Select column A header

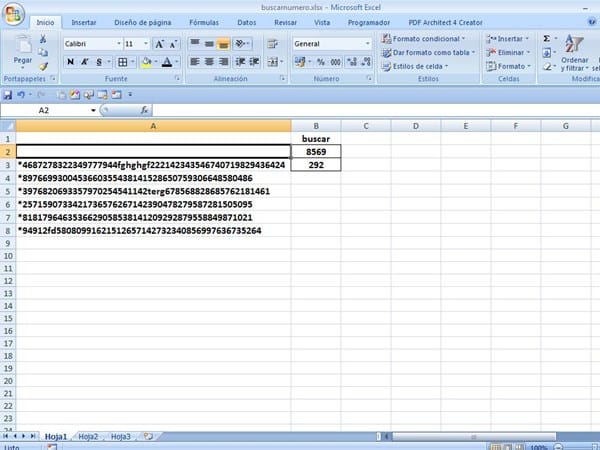click(x=153, y=126)
